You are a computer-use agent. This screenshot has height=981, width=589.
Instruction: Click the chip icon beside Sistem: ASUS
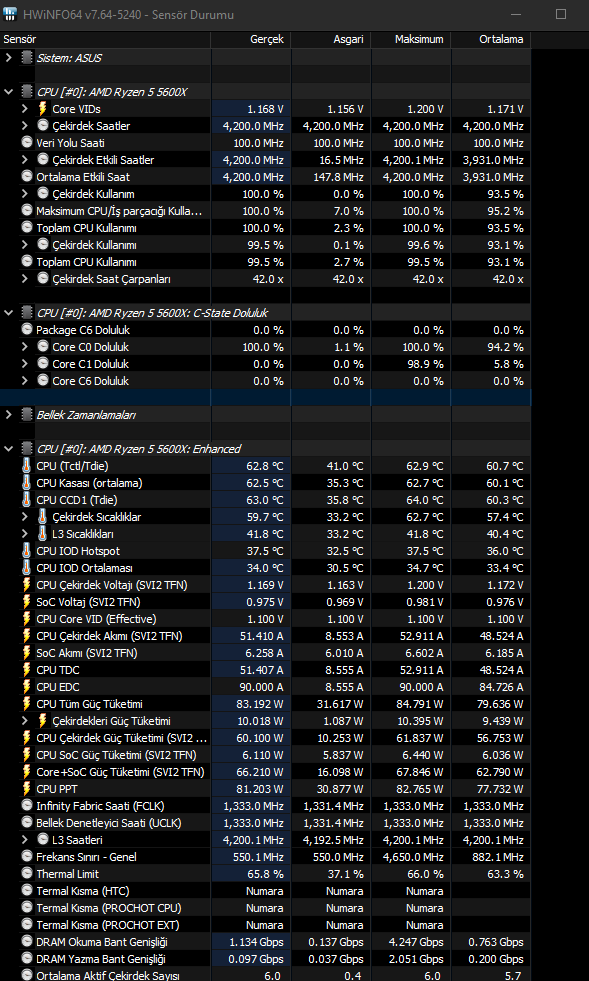click(26, 58)
